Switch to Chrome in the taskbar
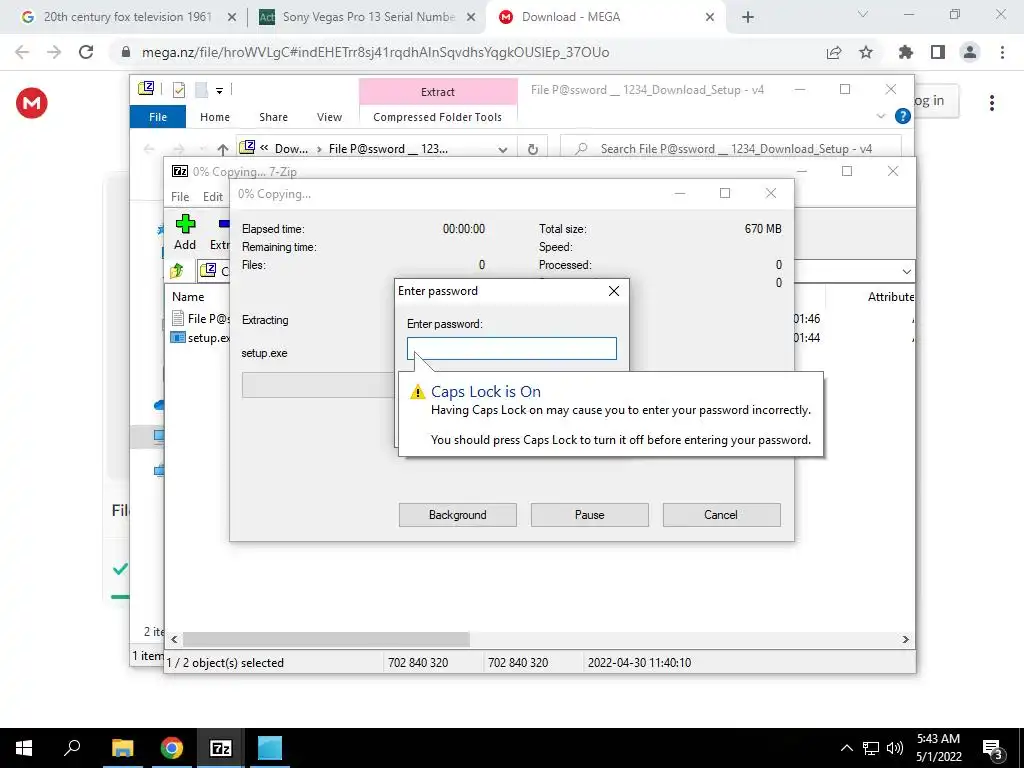This screenshot has height=768, width=1024. 172,748
